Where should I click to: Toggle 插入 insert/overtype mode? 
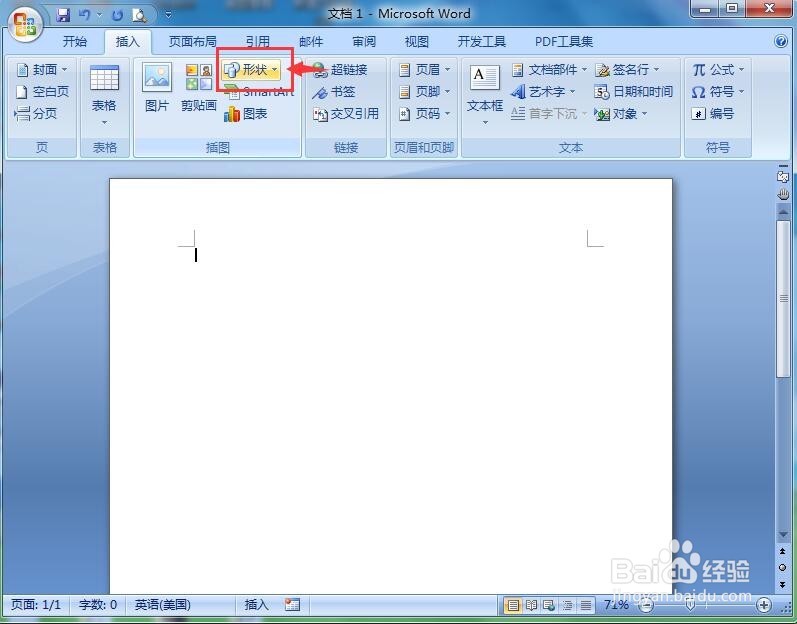tap(256, 605)
